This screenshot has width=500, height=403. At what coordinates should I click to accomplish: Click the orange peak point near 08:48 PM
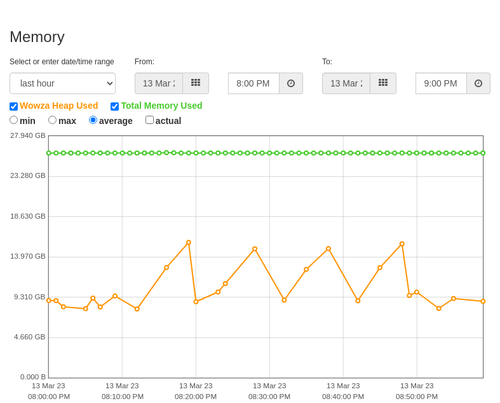pos(402,244)
